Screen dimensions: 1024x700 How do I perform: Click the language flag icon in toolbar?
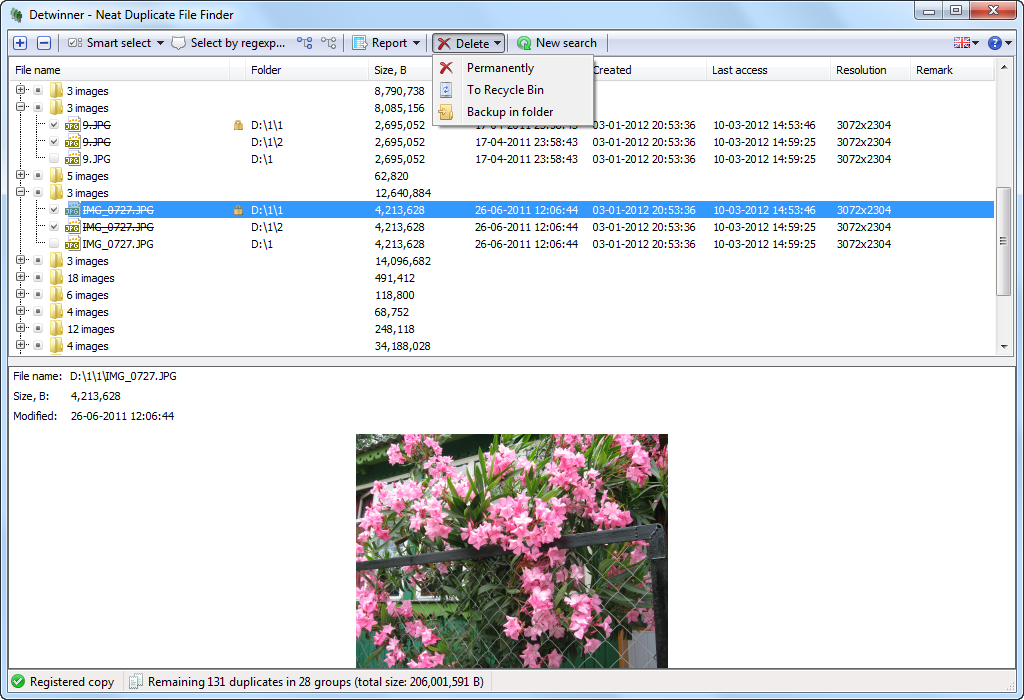[962, 43]
